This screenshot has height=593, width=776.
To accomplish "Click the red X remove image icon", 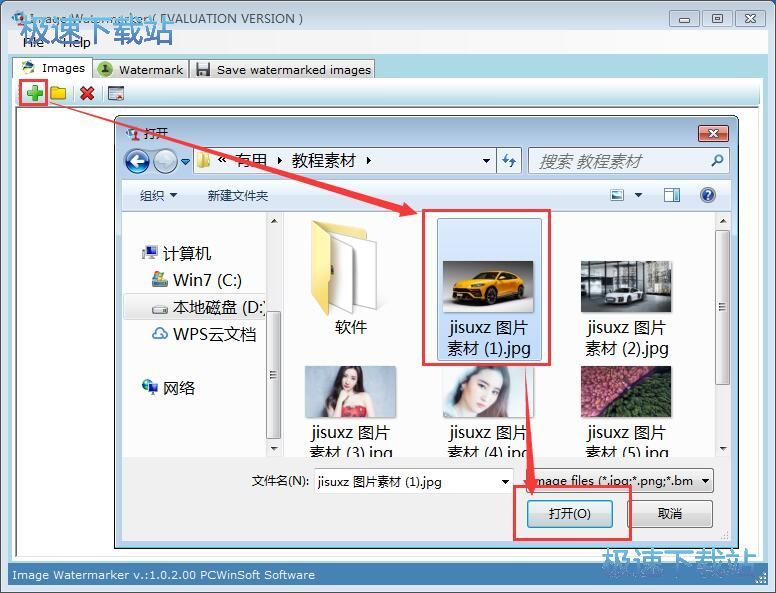I will click(87, 93).
